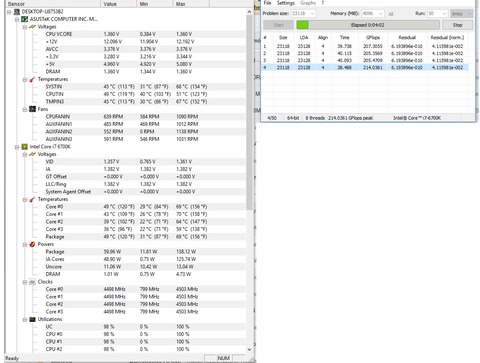Collapse the Powers group

[x=25, y=245]
